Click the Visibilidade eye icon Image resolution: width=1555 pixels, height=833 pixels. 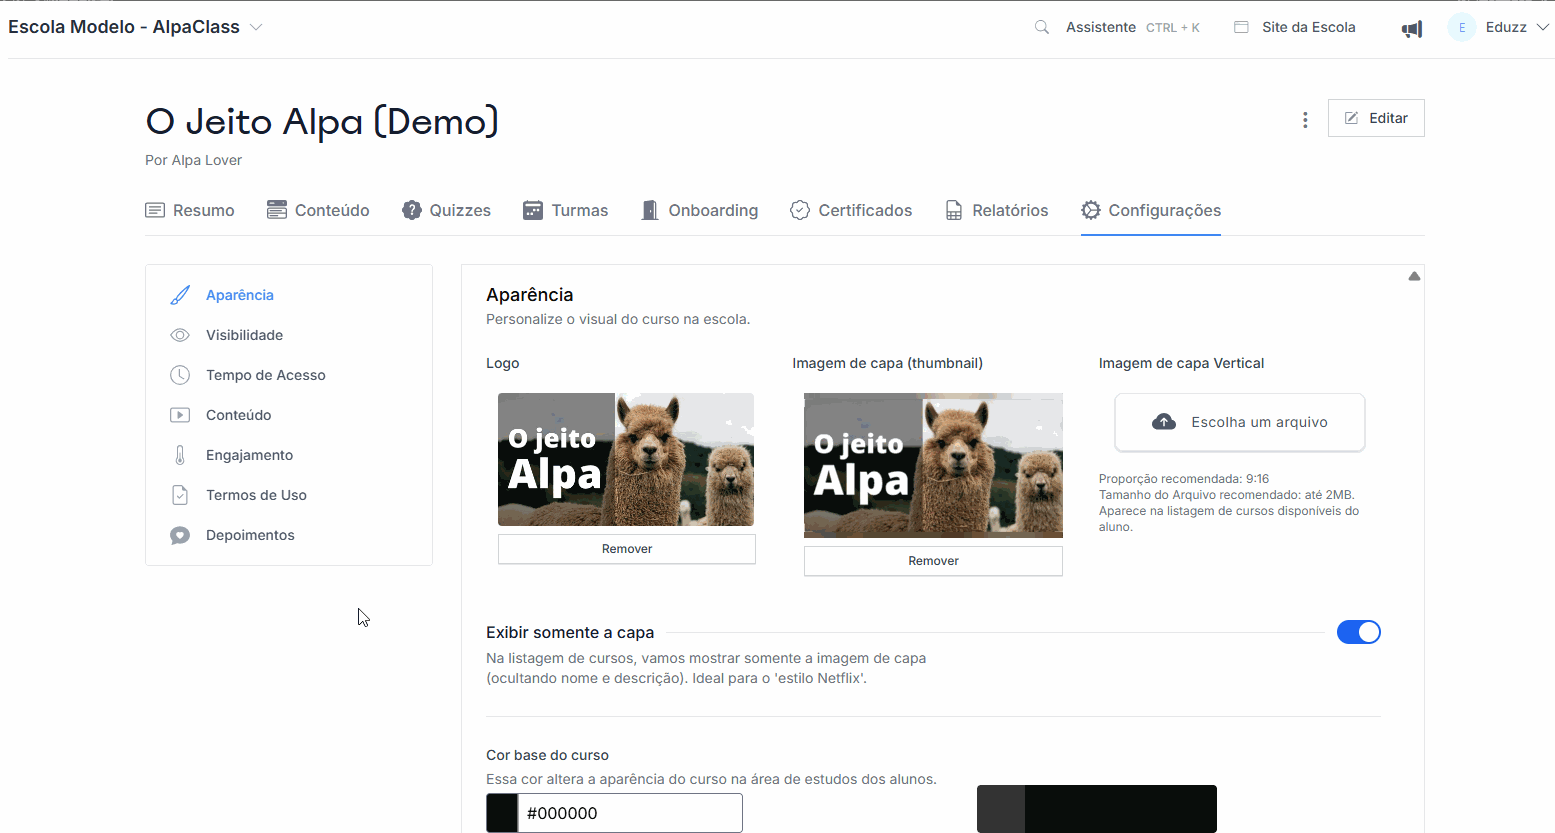tap(180, 335)
